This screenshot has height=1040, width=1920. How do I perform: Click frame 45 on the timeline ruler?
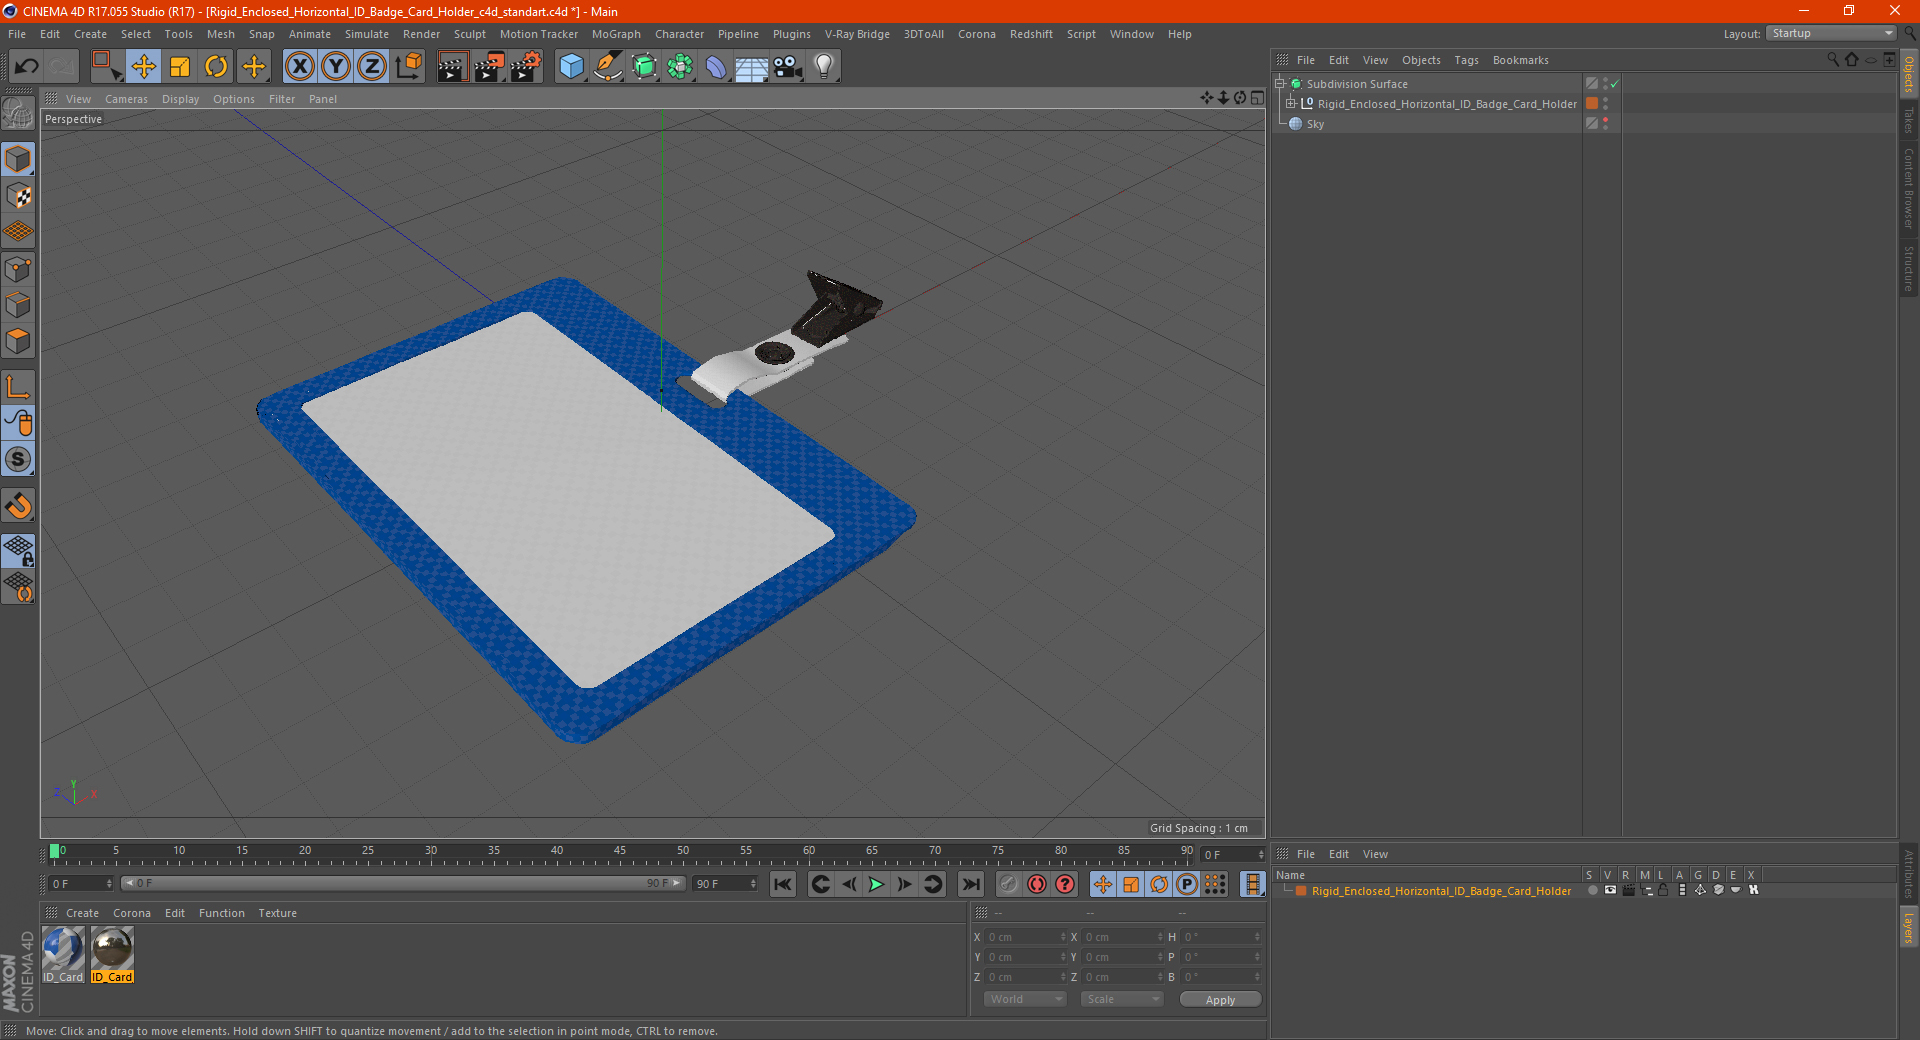[x=620, y=853]
